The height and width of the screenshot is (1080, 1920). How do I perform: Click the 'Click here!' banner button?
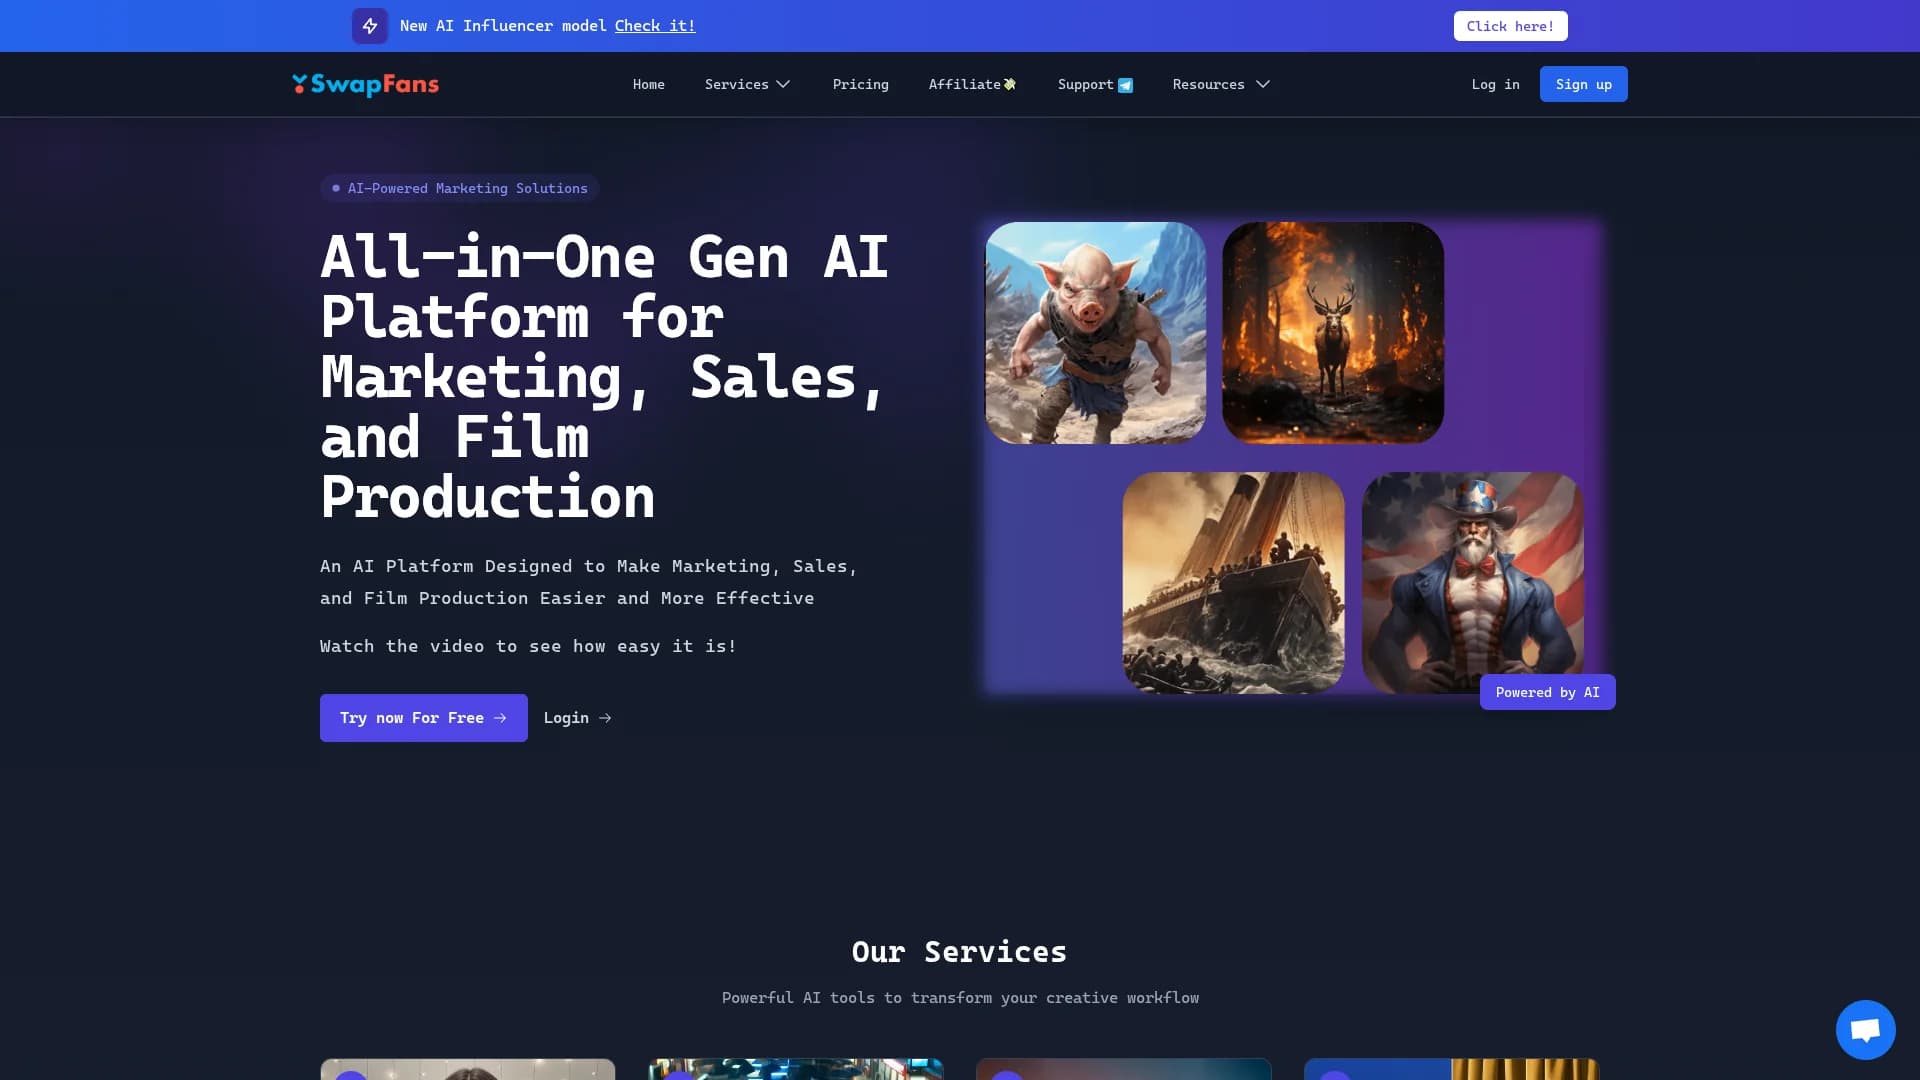click(1510, 26)
